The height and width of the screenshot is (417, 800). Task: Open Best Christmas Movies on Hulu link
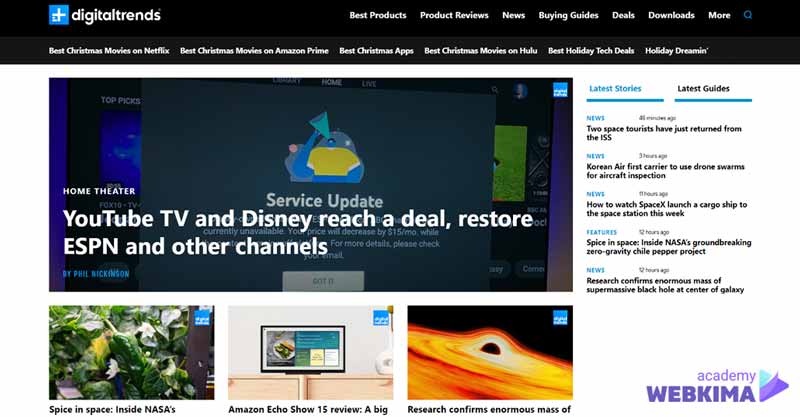[481, 51]
